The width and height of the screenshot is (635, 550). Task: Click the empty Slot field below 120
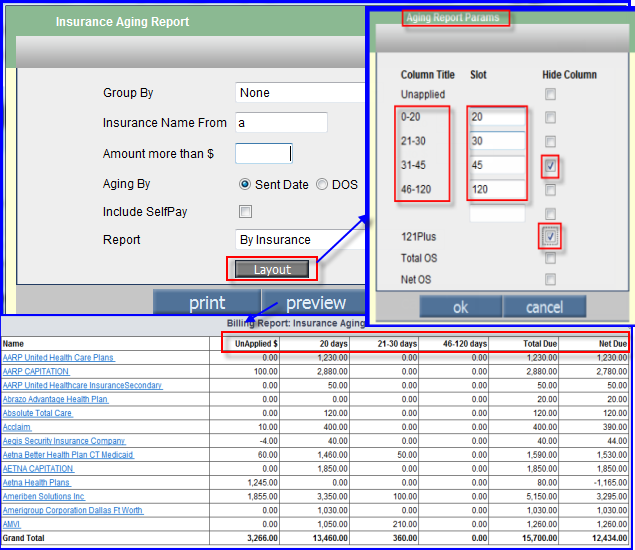[497, 213]
